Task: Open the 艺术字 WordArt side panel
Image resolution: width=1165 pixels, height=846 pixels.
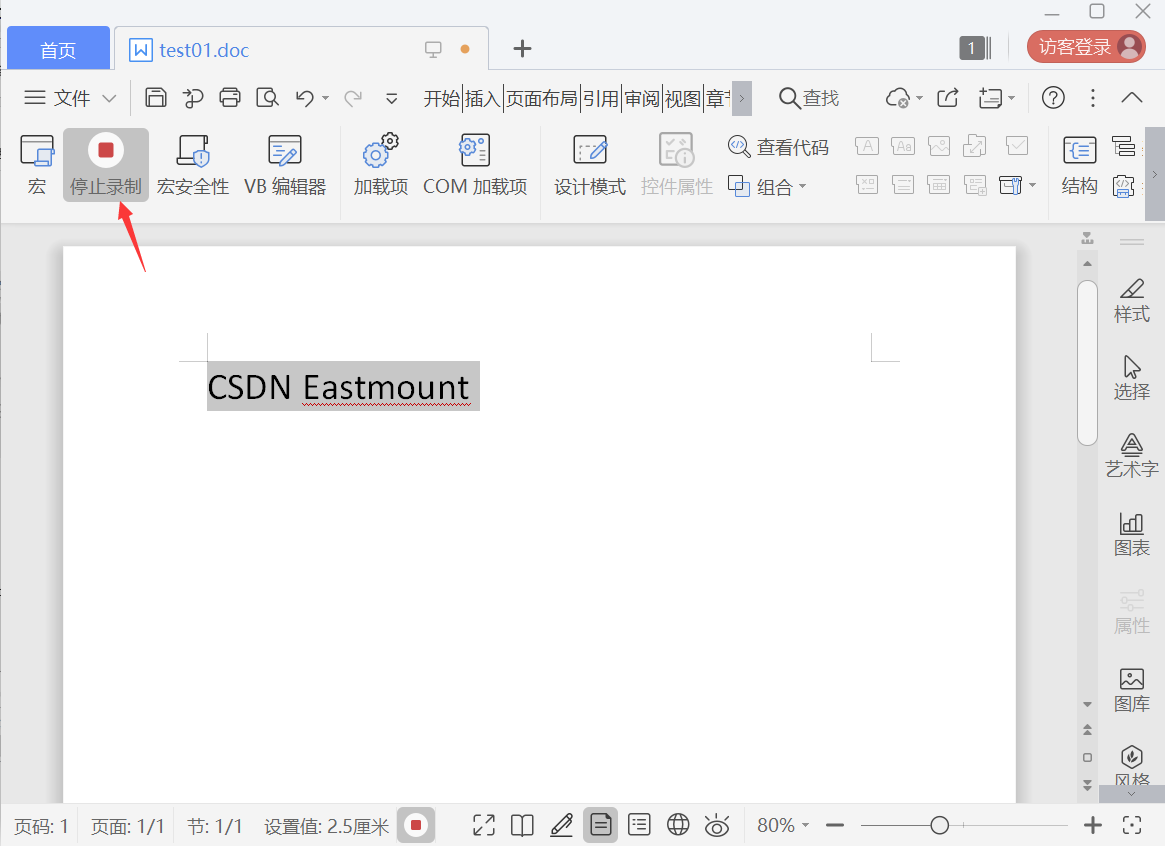Action: pos(1132,455)
